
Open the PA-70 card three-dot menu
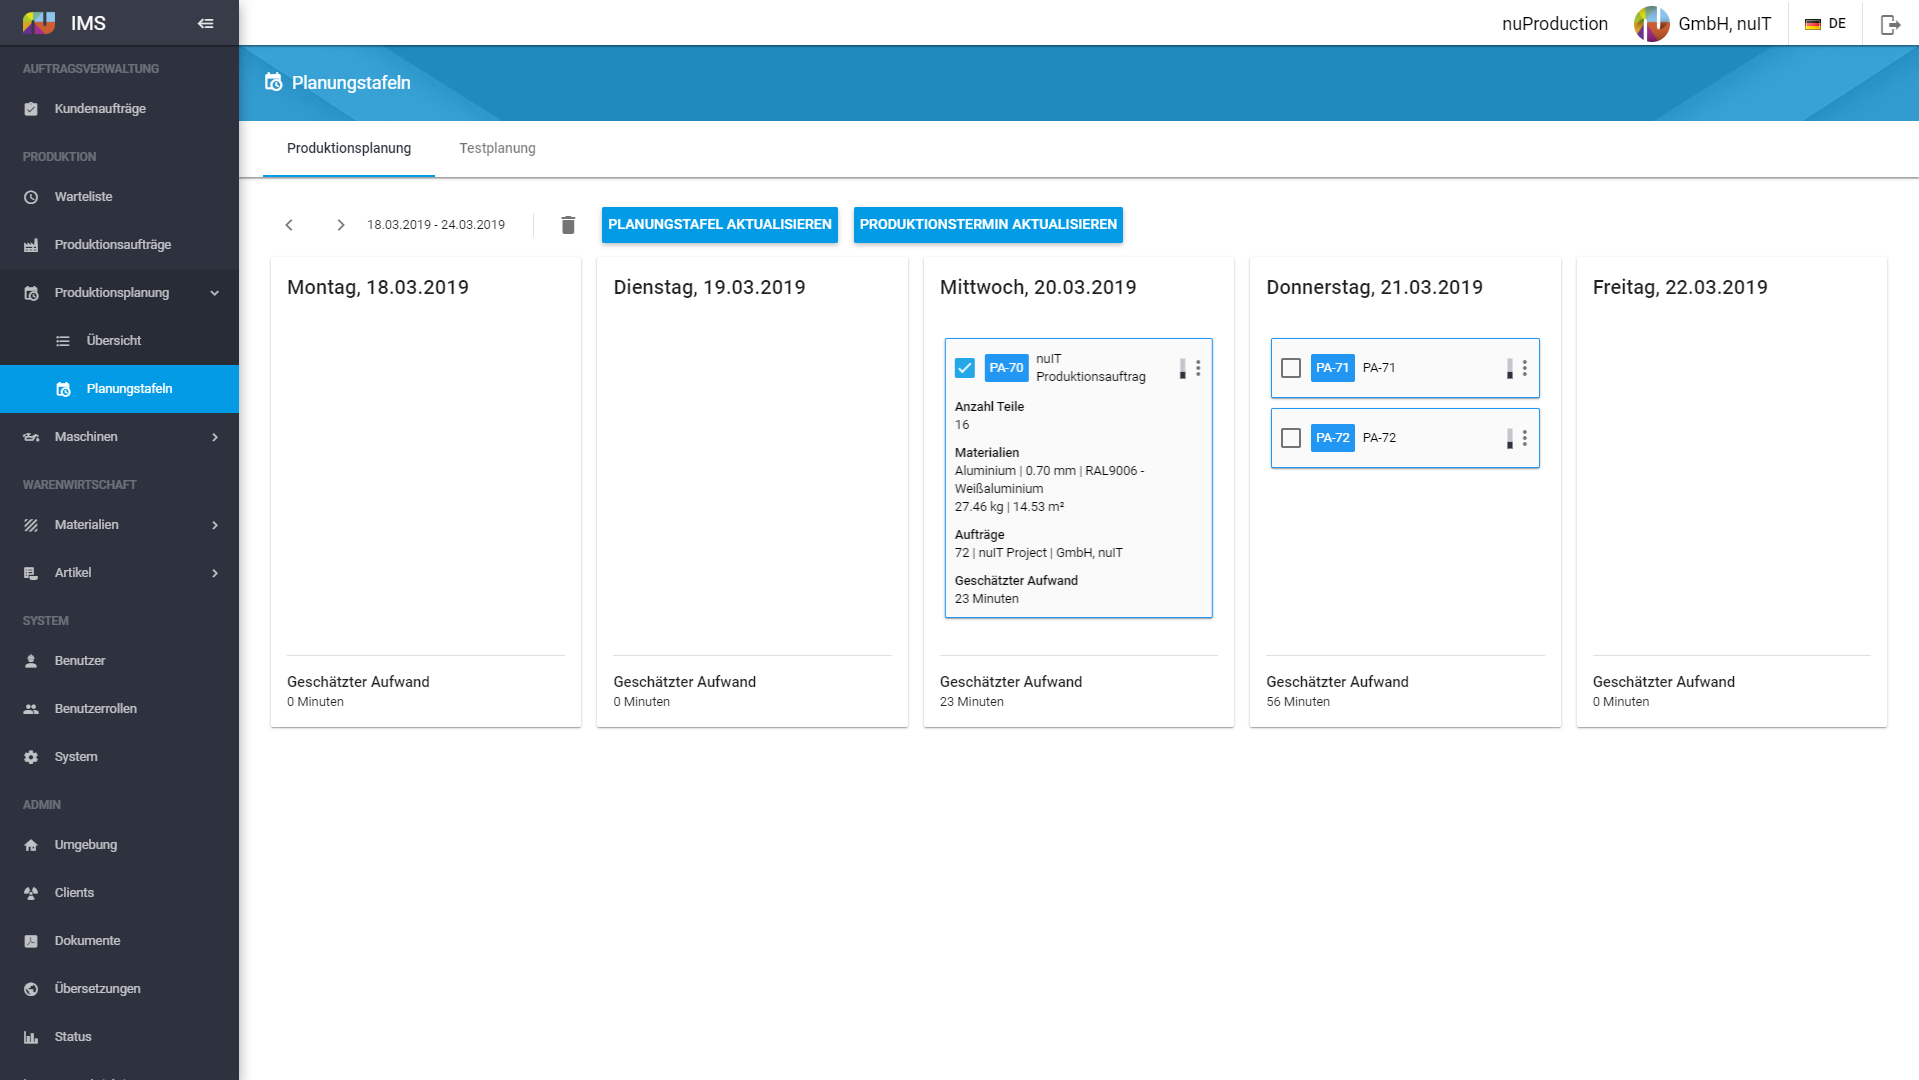coord(1198,368)
